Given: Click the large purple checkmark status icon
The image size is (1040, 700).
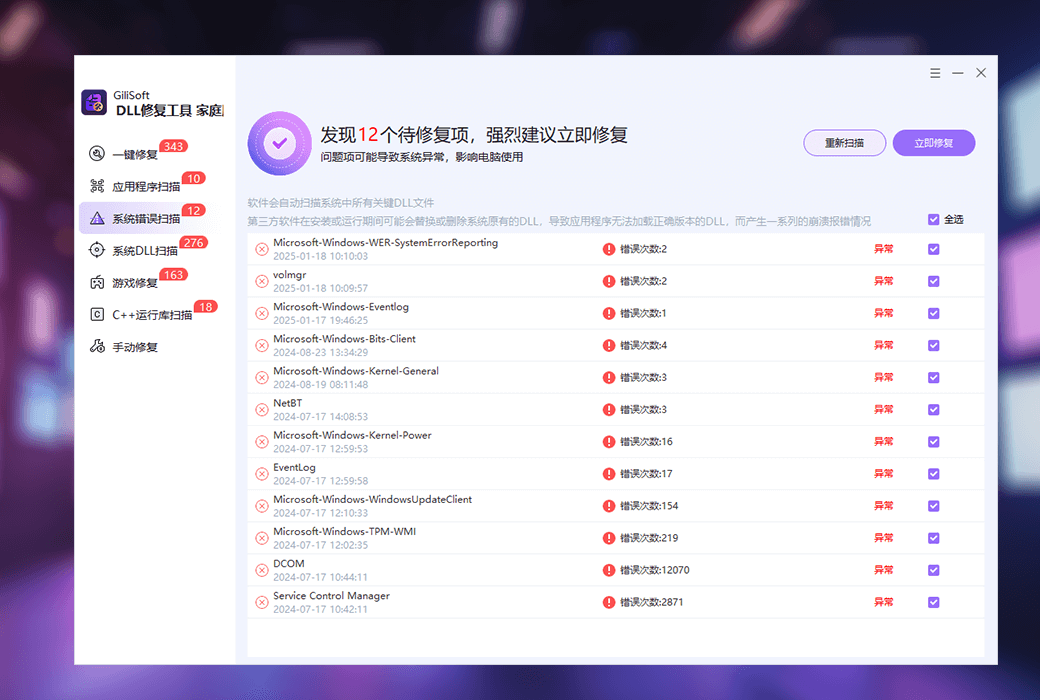Looking at the screenshot, I should pos(280,143).
